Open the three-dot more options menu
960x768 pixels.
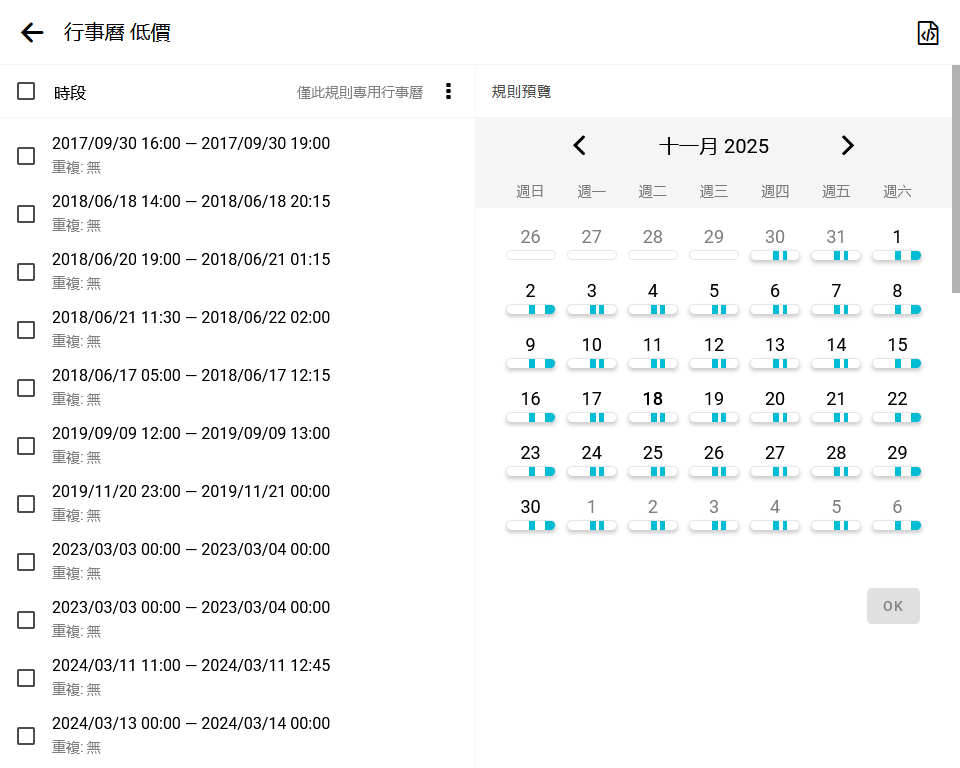pyautogui.click(x=448, y=92)
